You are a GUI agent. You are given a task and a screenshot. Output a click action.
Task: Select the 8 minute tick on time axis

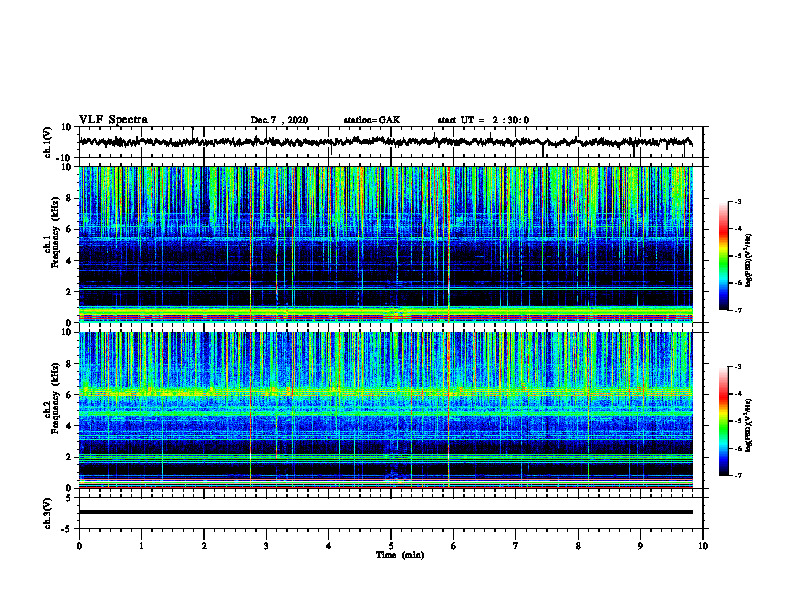point(578,546)
